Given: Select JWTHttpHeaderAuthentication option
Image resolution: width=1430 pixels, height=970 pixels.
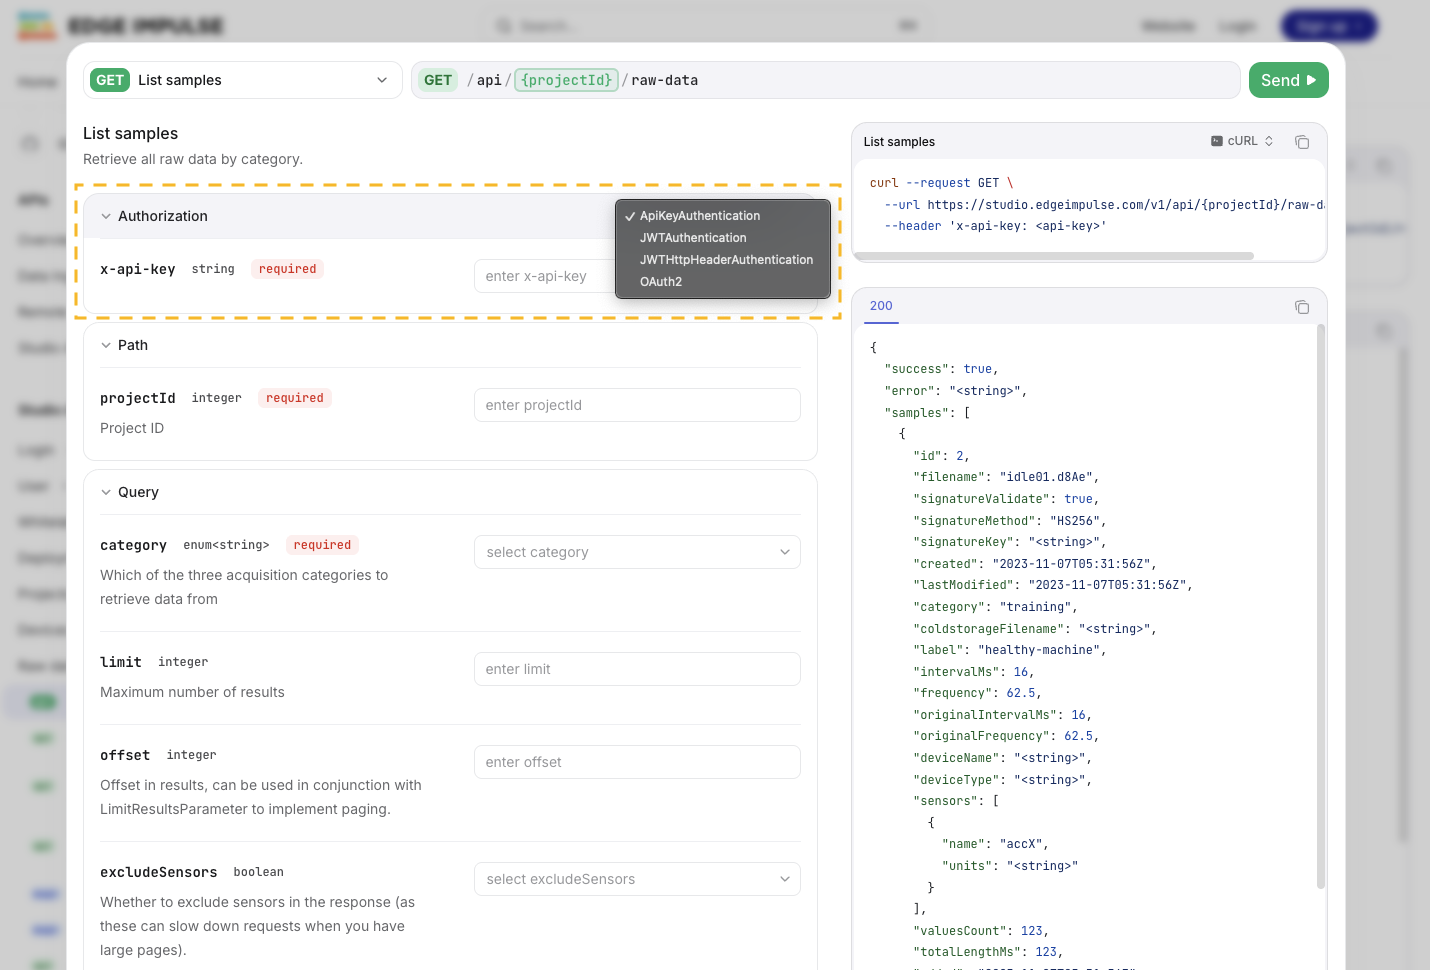Looking at the screenshot, I should (x=726, y=260).
